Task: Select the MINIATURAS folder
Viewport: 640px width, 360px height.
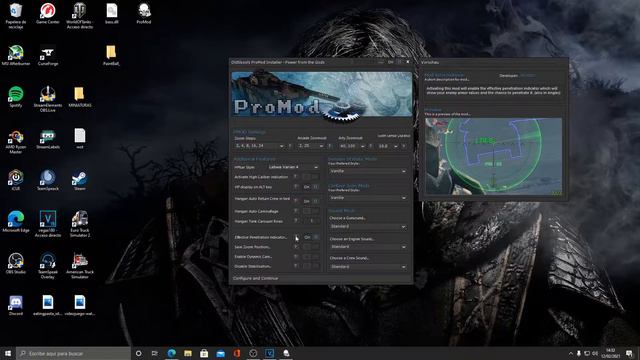Action: click(x=80, y=97)
